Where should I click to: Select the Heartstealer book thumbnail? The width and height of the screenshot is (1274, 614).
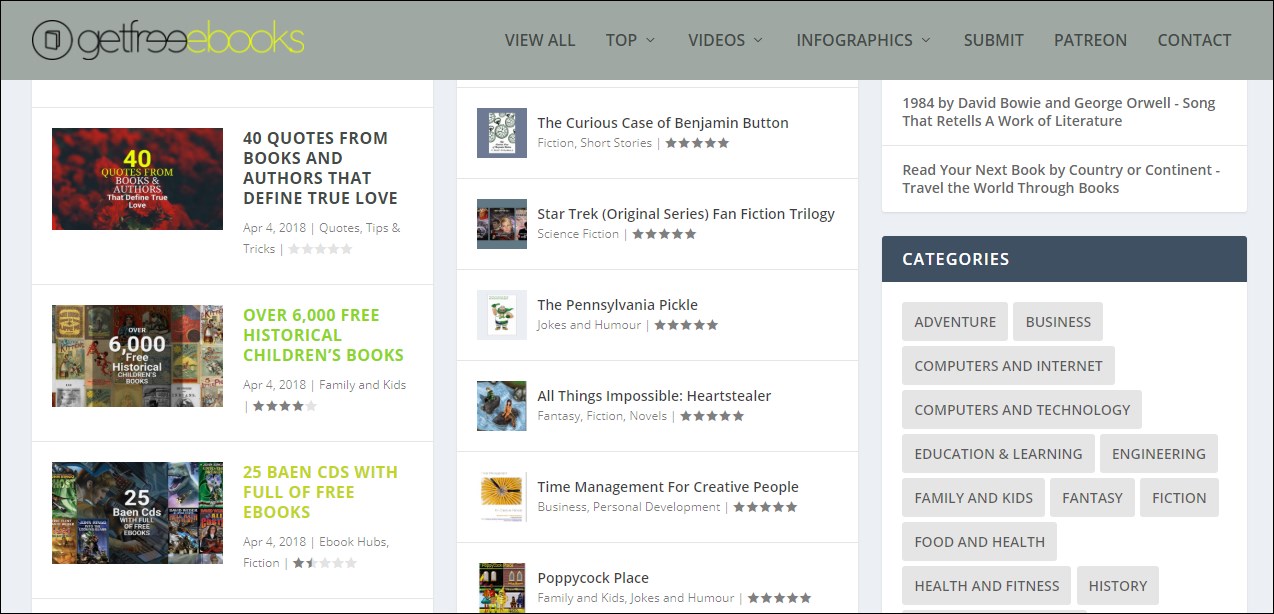(x=501, y=406)
